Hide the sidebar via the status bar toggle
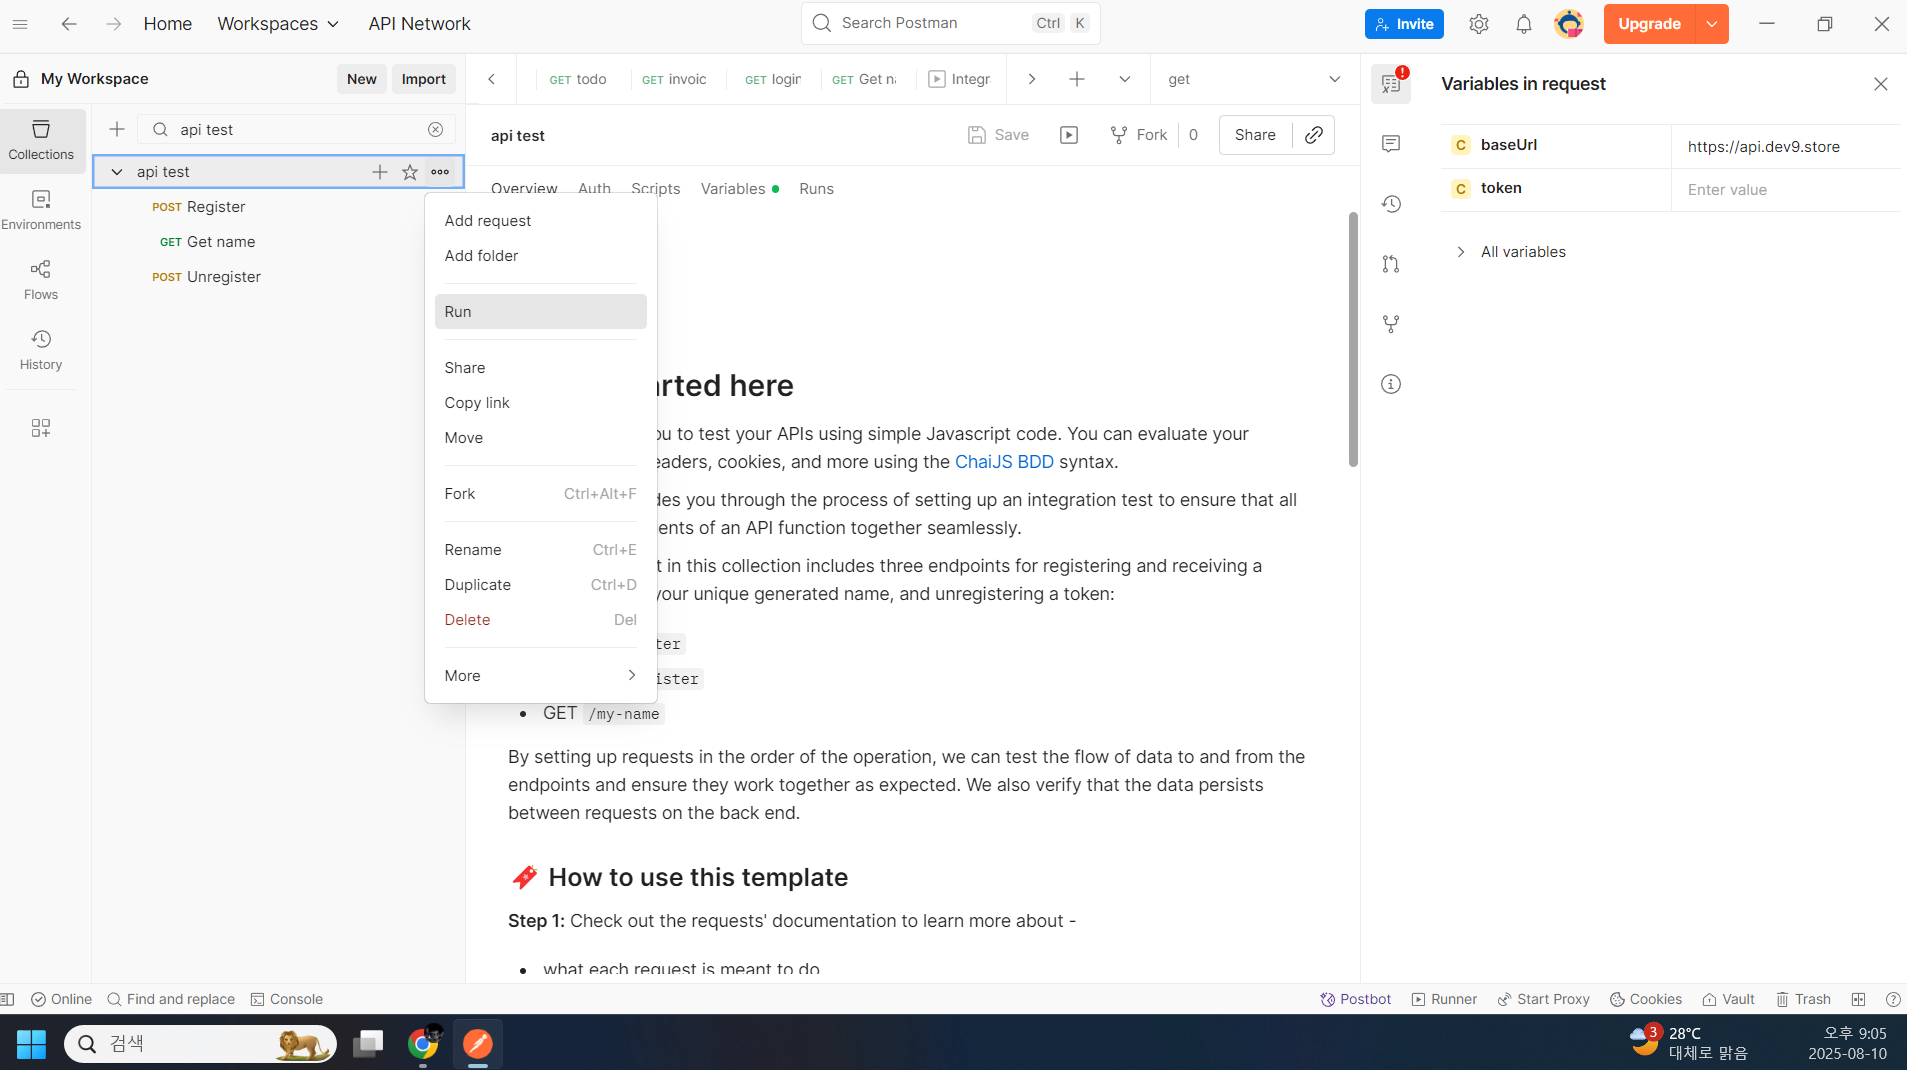1907x1070 pixels. pos(8,999)
